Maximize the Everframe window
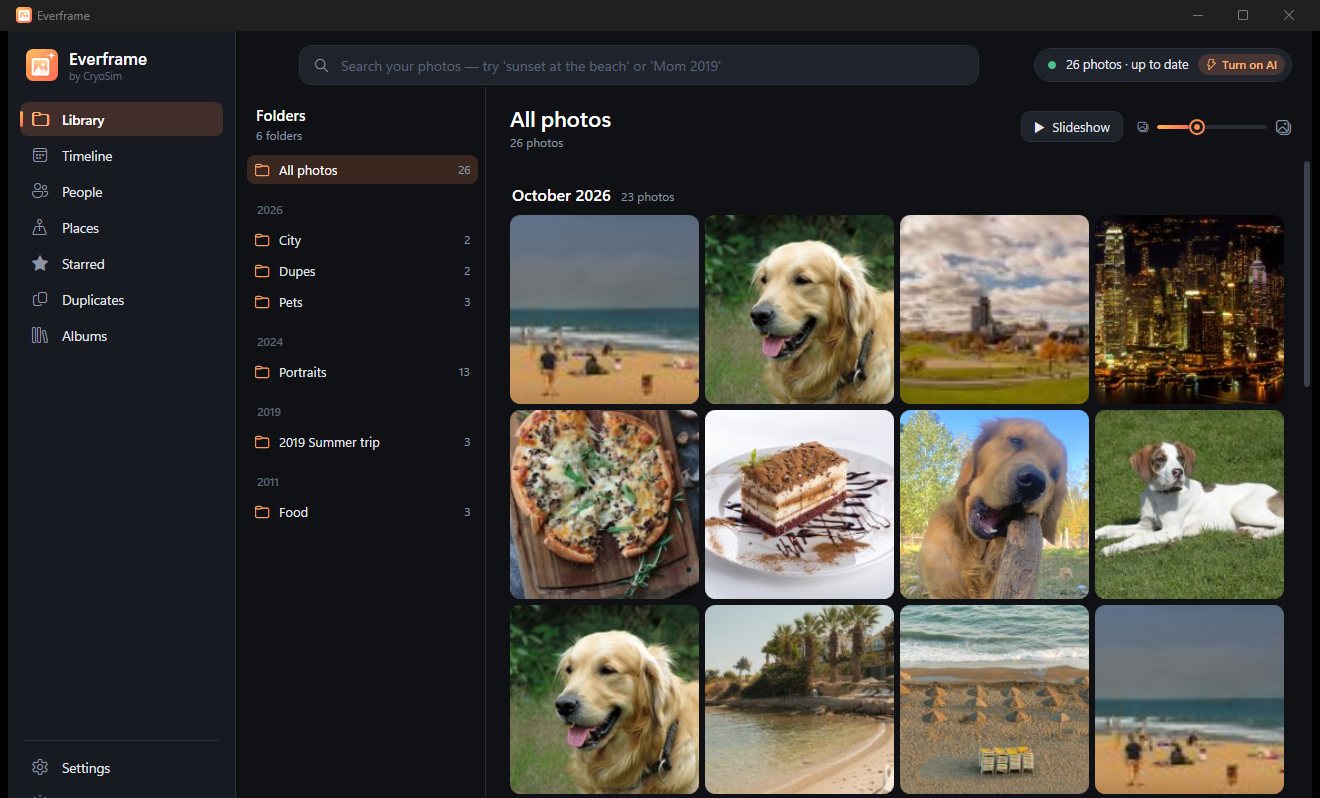 (x=1243, y=15)
